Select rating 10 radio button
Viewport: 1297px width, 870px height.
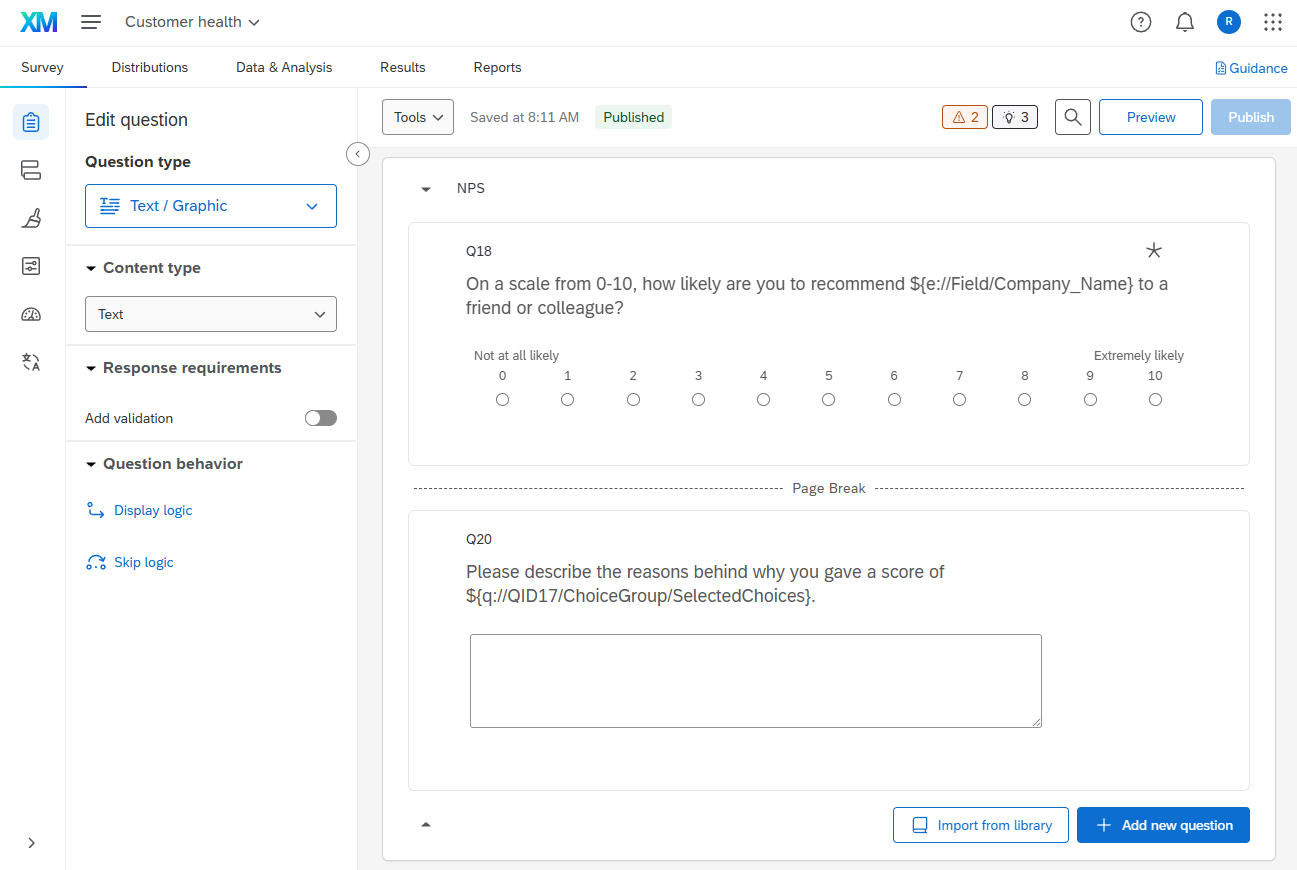[x=1155, y=400]
